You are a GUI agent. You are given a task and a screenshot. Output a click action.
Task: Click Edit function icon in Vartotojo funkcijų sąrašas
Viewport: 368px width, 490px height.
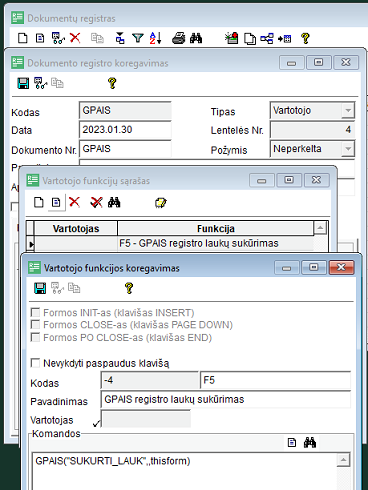click(x=56, y=202)
